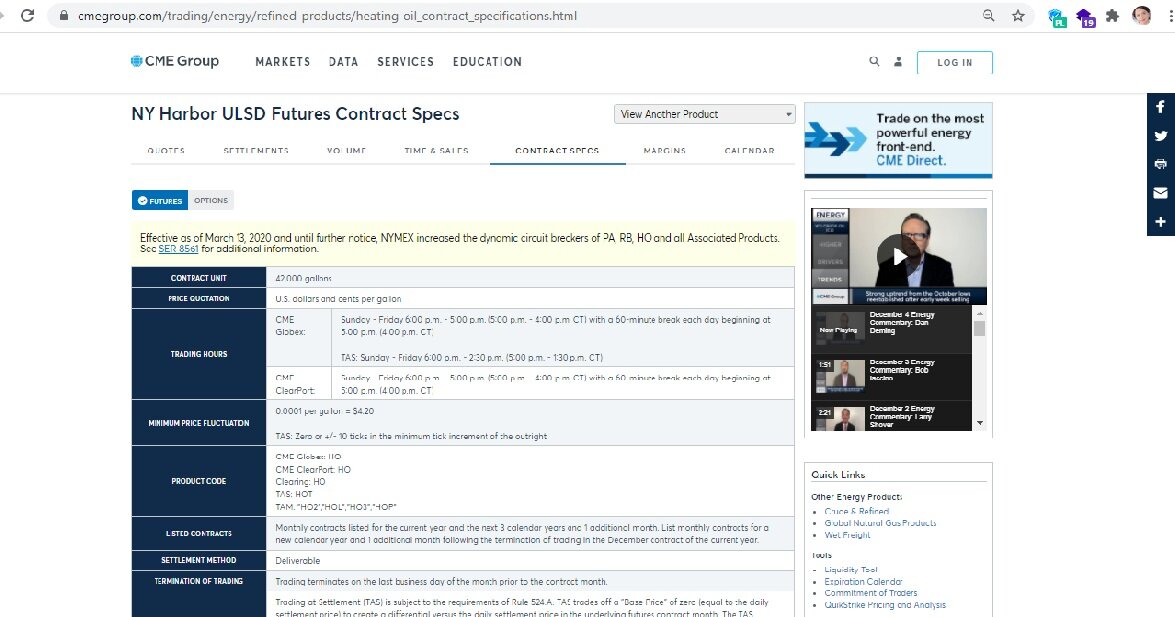Open the Crude & Refined link
The height and width of the screenshot is (617, 1175).
point(857,511)
